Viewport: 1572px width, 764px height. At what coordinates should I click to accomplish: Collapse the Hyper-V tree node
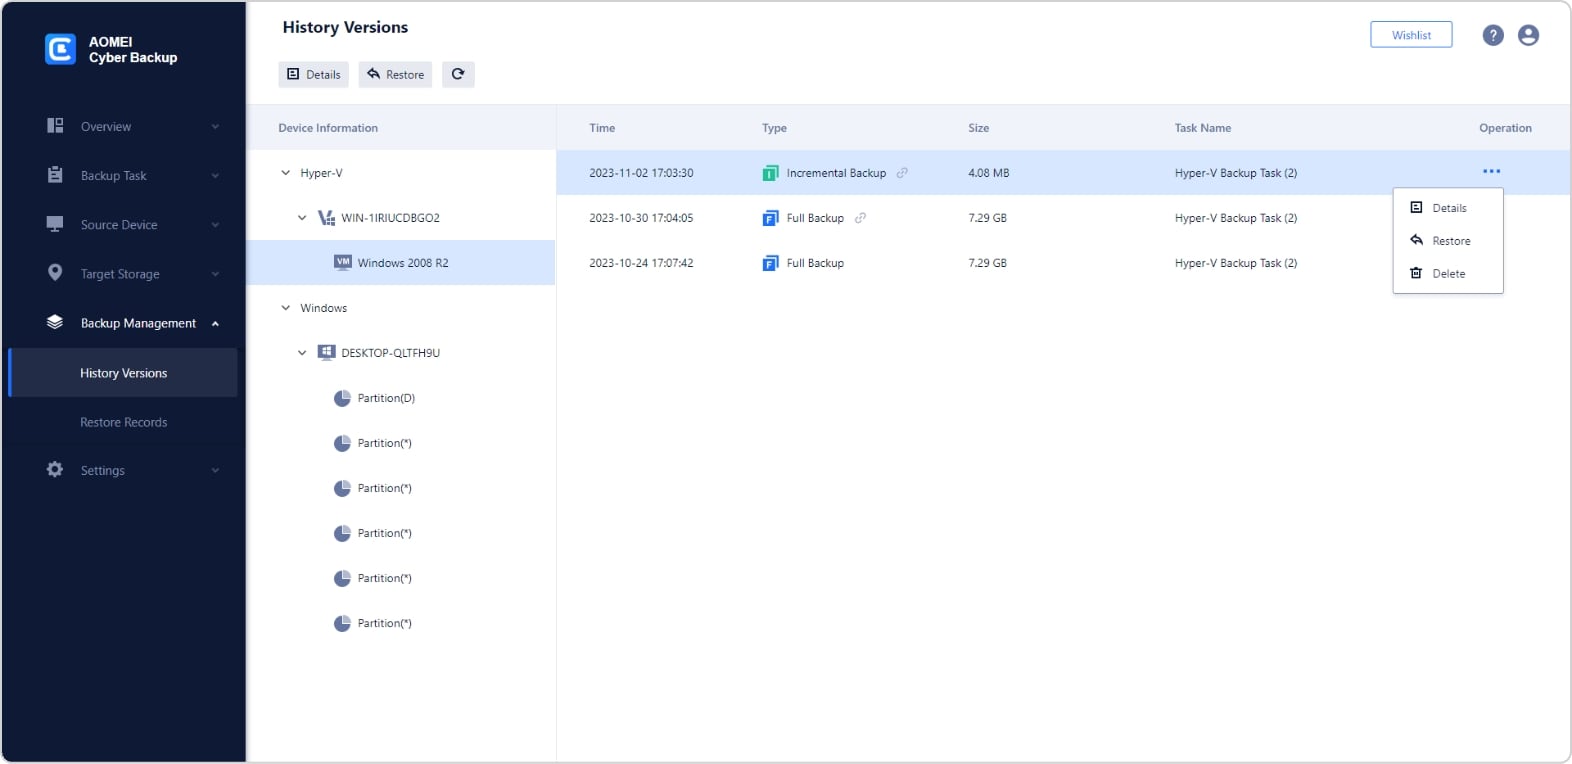286,173
